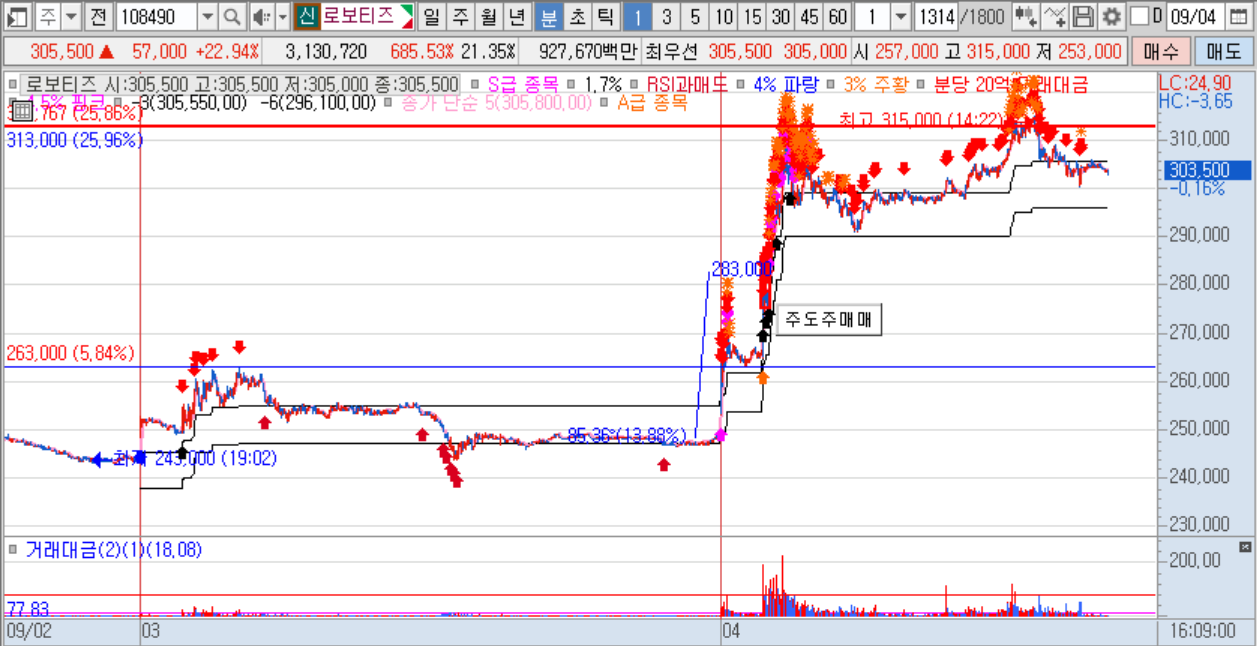Screen dimensions: 1257x646
Task: Open the 주 market type dropdown arrow
Action: point(70,16)
